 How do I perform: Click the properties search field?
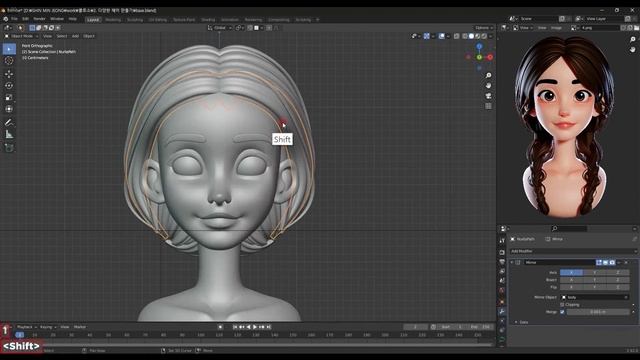pos(569,229)
